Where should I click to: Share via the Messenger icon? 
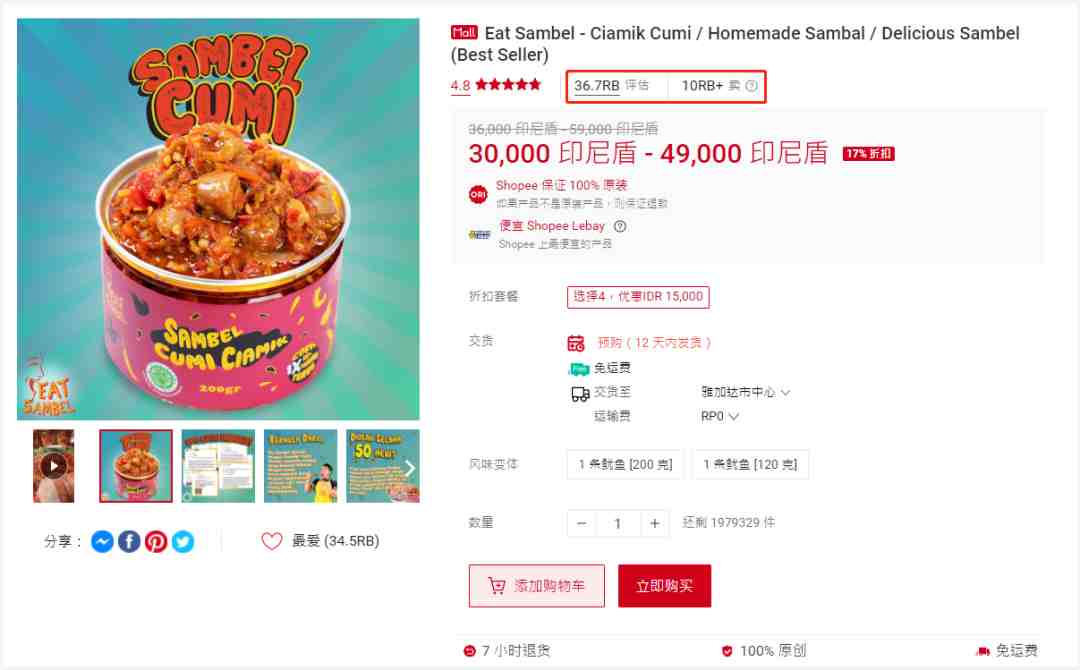[102, 542]
